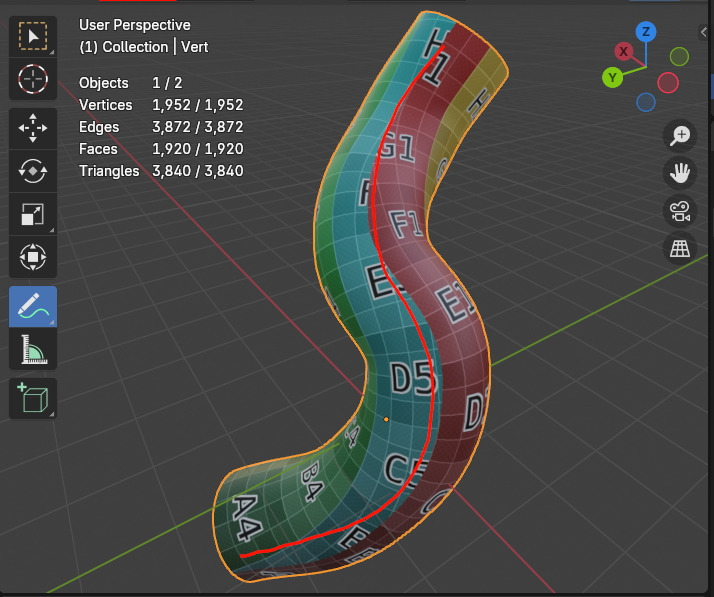This screenshot has width=714, height=597.
Task: Click the Annotate pencil tool
Action: pyautogui.click(x=33, y=306)
